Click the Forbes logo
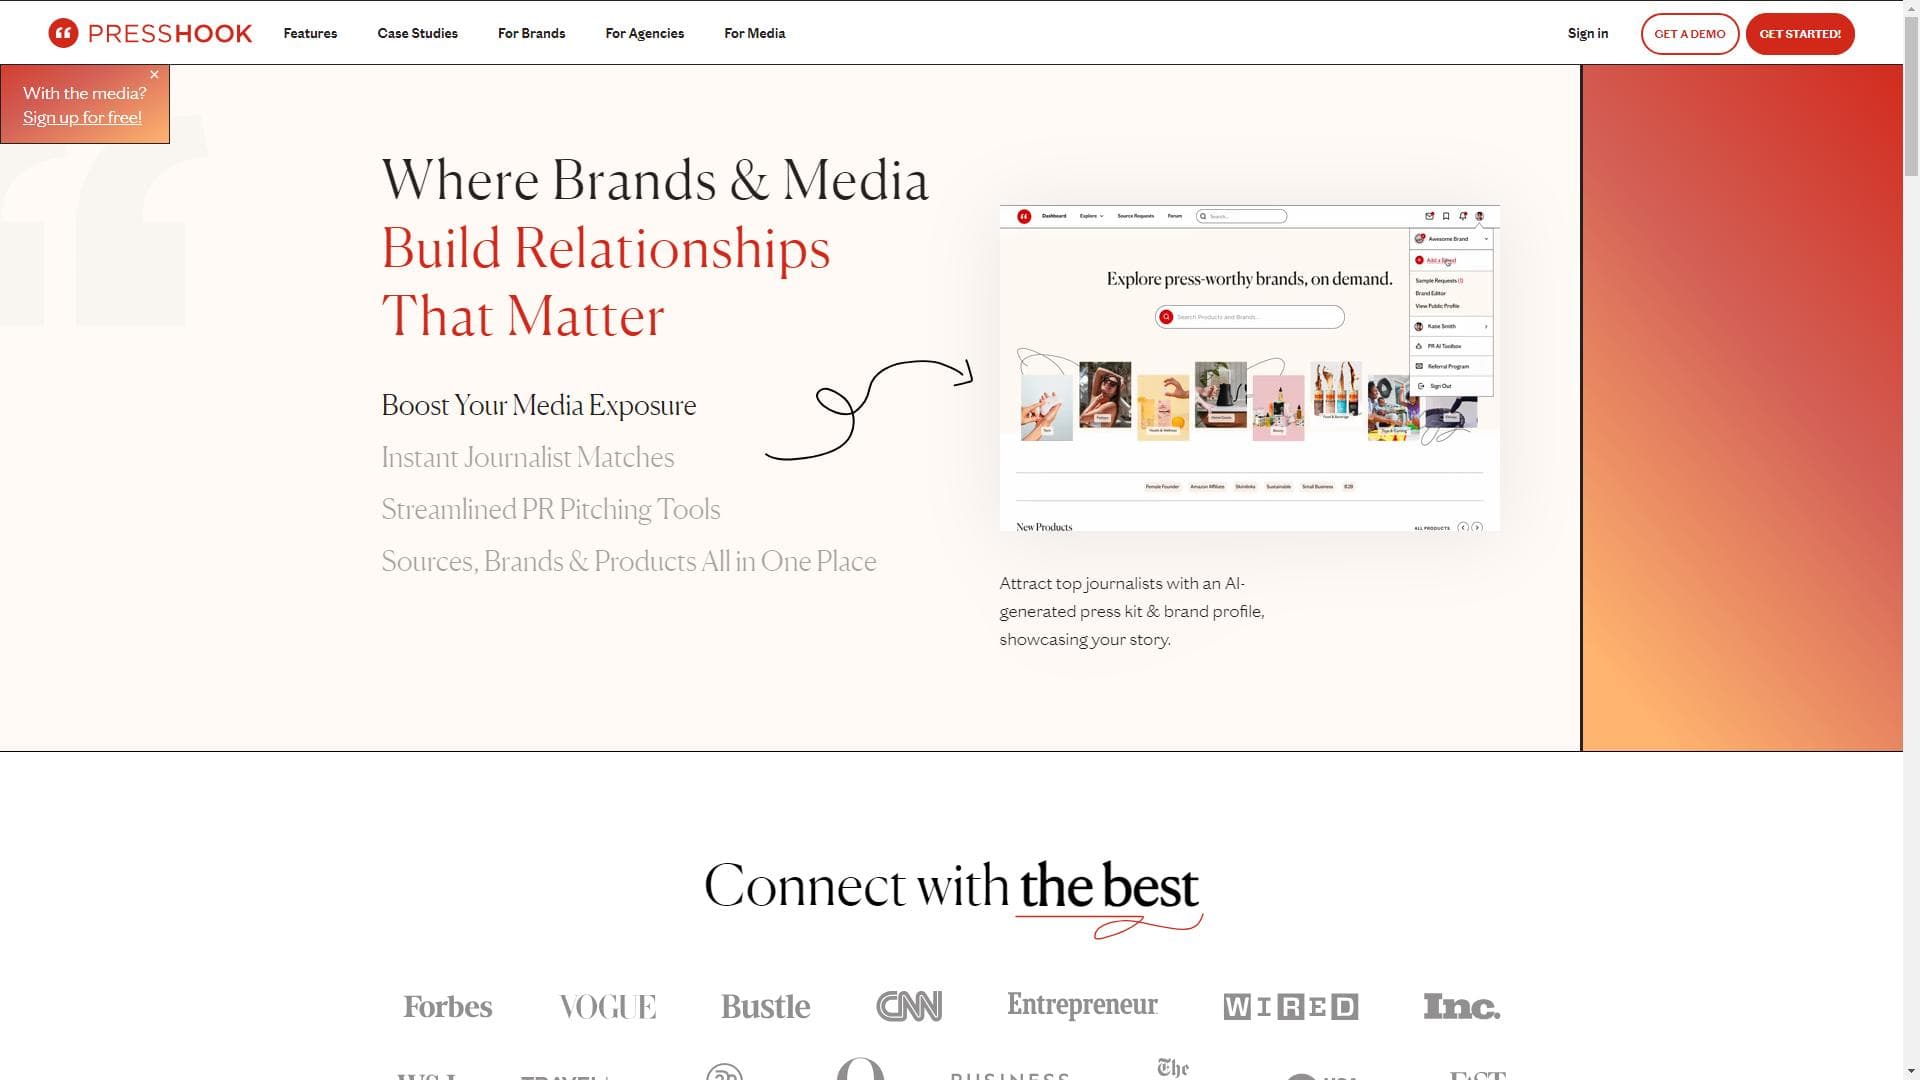Viewport: 1920px width, 1080px height. pyautogui.click(x=447, y=1006)
